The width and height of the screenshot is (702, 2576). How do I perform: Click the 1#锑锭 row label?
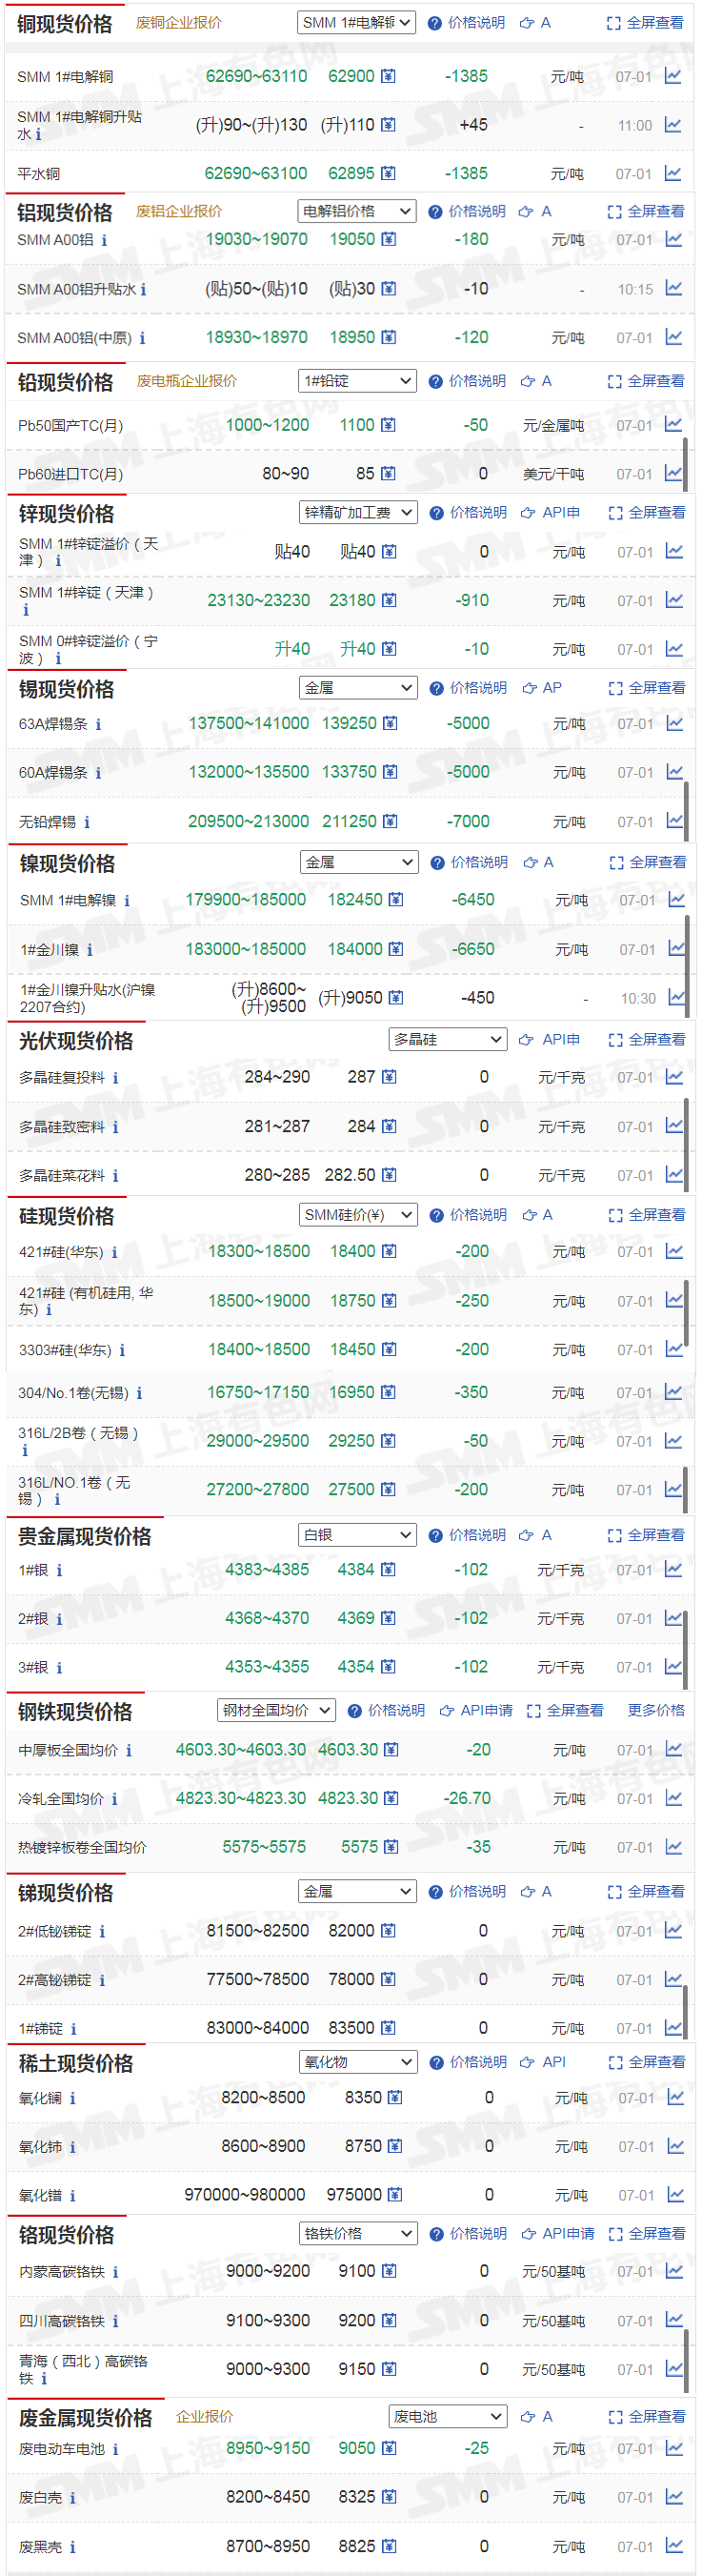(x=41, y=2028)
